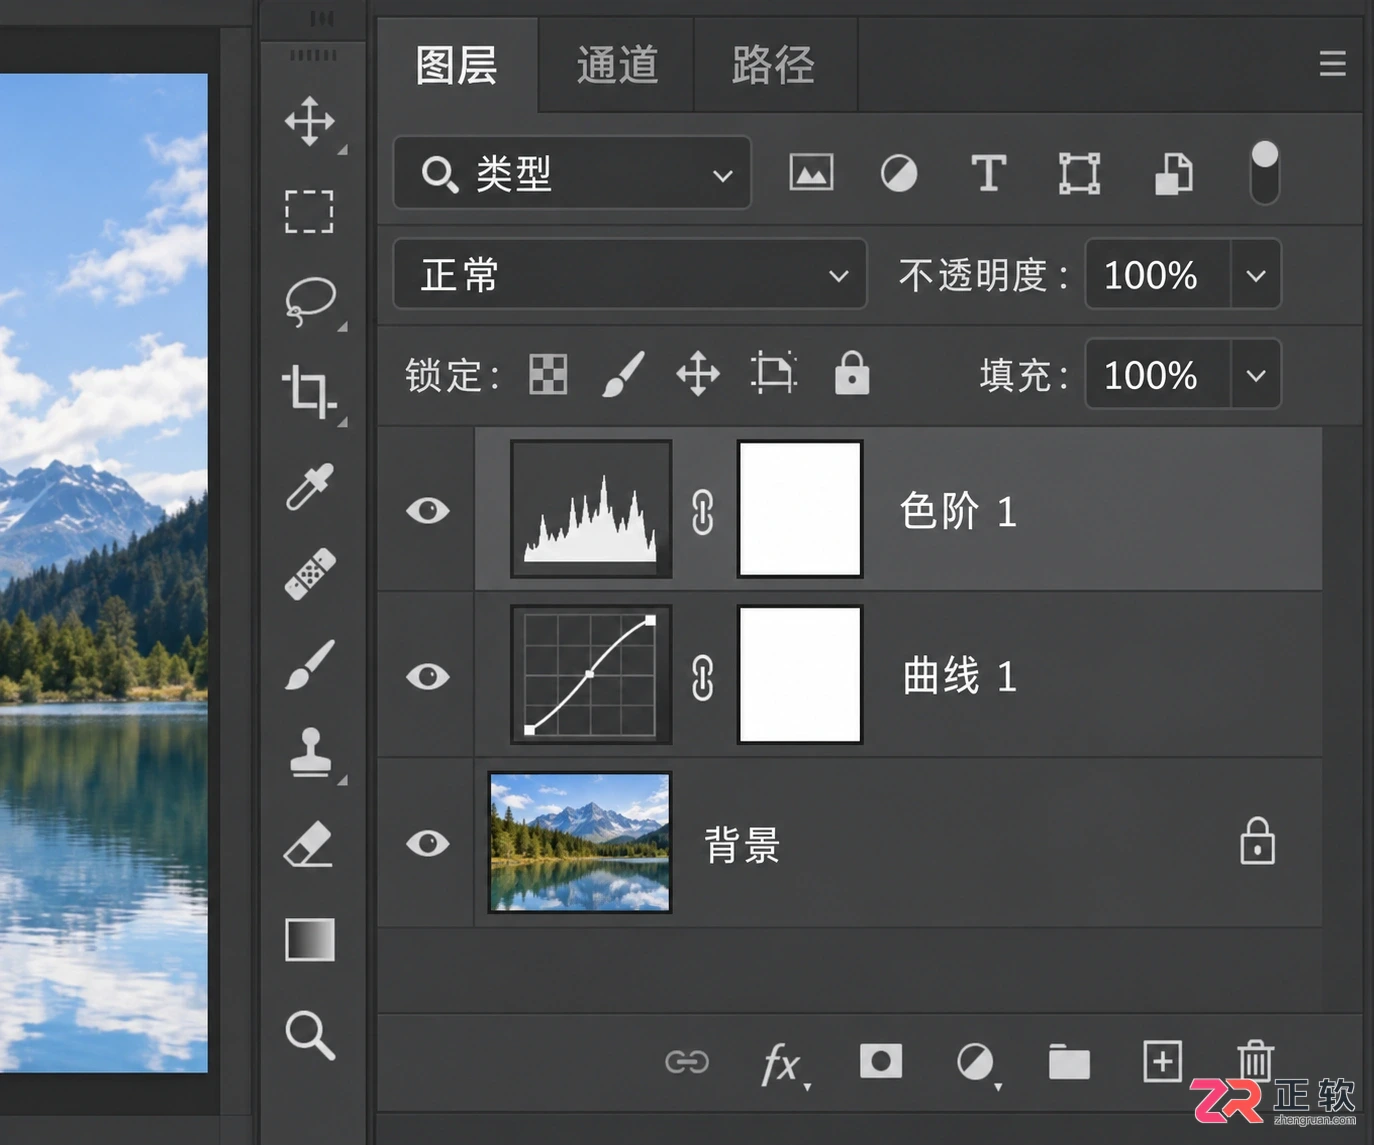
Task: Click the 不透明度 100% field
Action: (1158, 274)
